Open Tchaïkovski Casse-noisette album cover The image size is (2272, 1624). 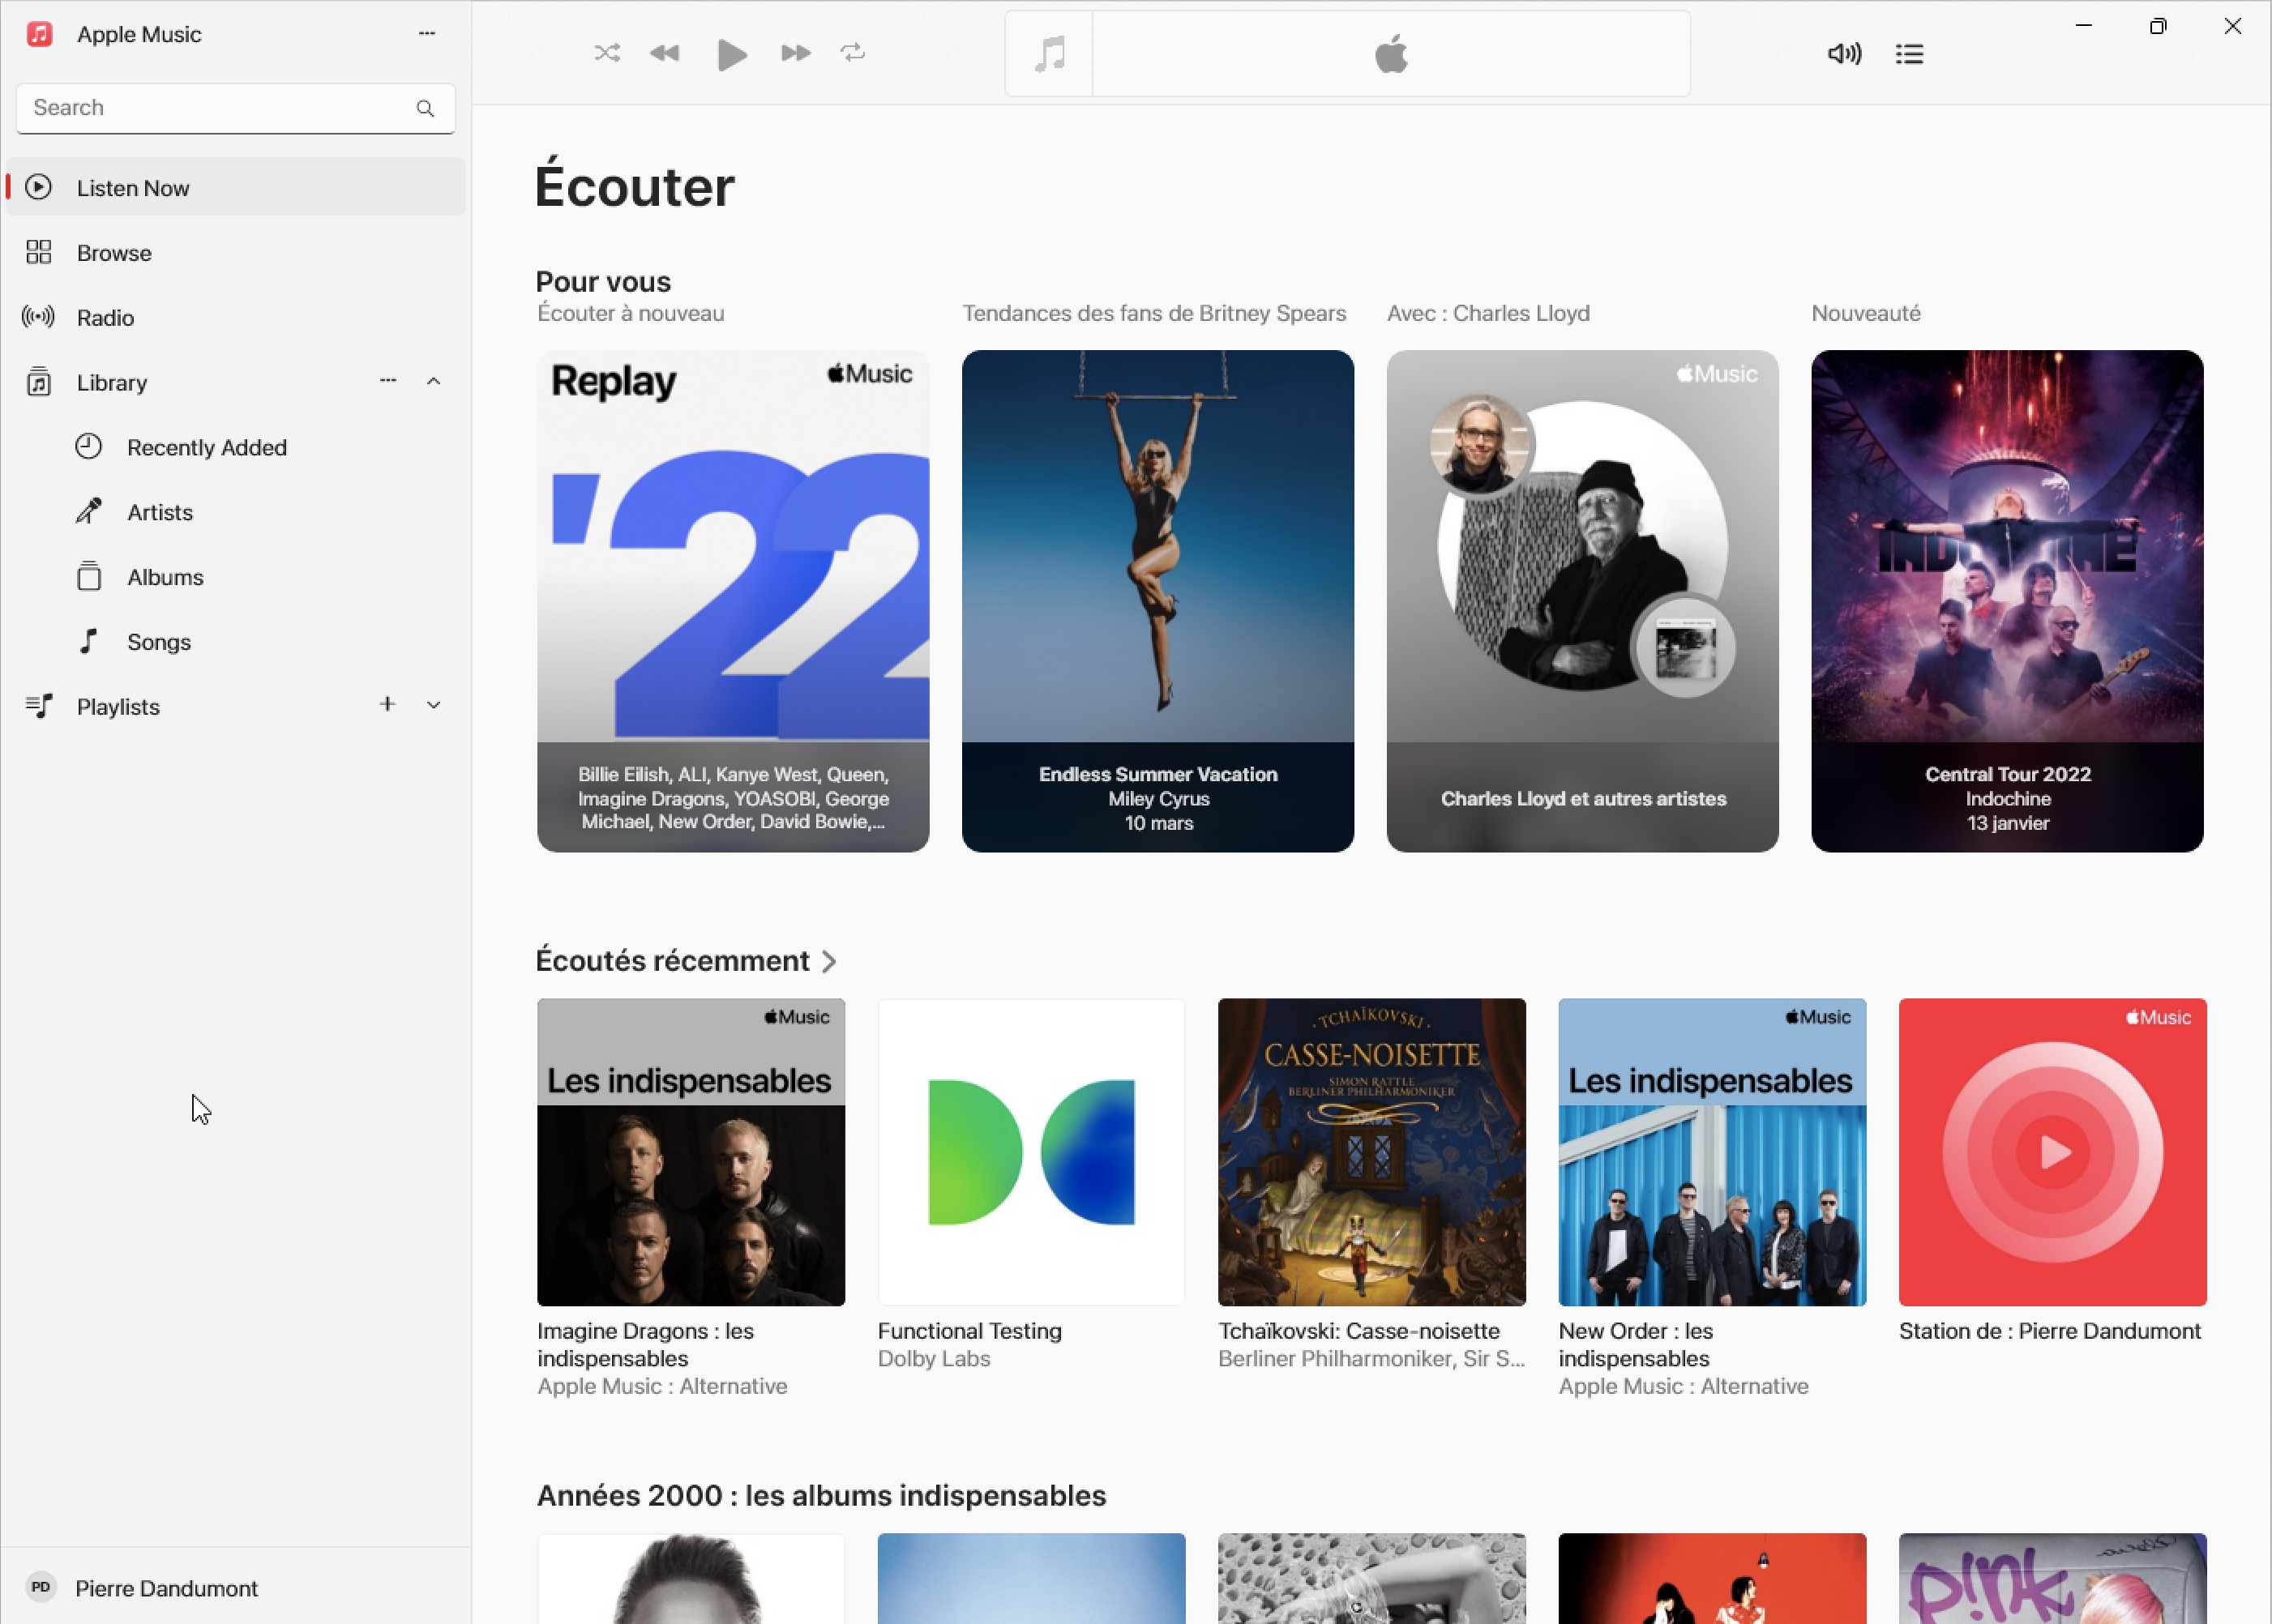(x=1372, y=1152)
